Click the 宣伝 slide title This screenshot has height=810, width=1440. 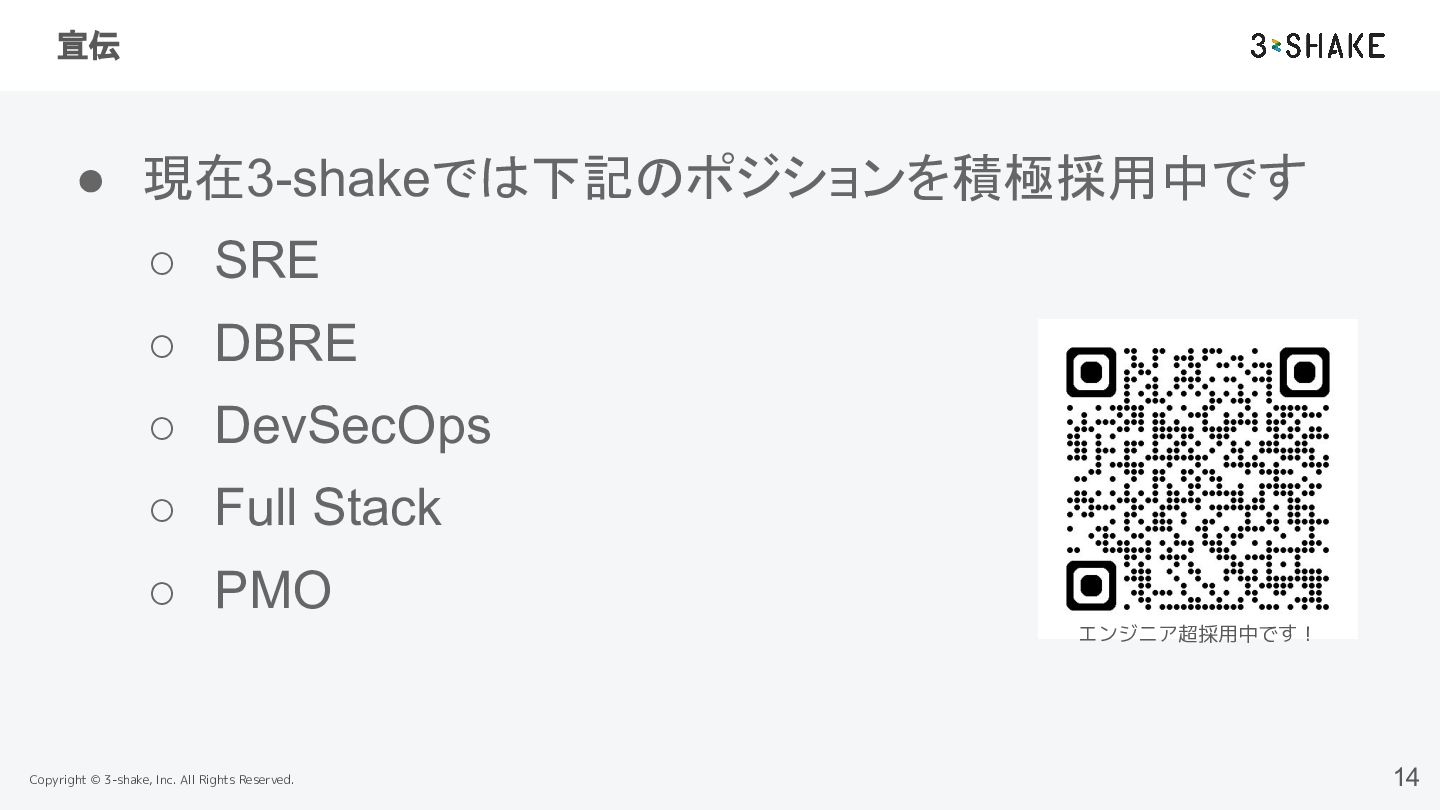[x=88, y=46]
